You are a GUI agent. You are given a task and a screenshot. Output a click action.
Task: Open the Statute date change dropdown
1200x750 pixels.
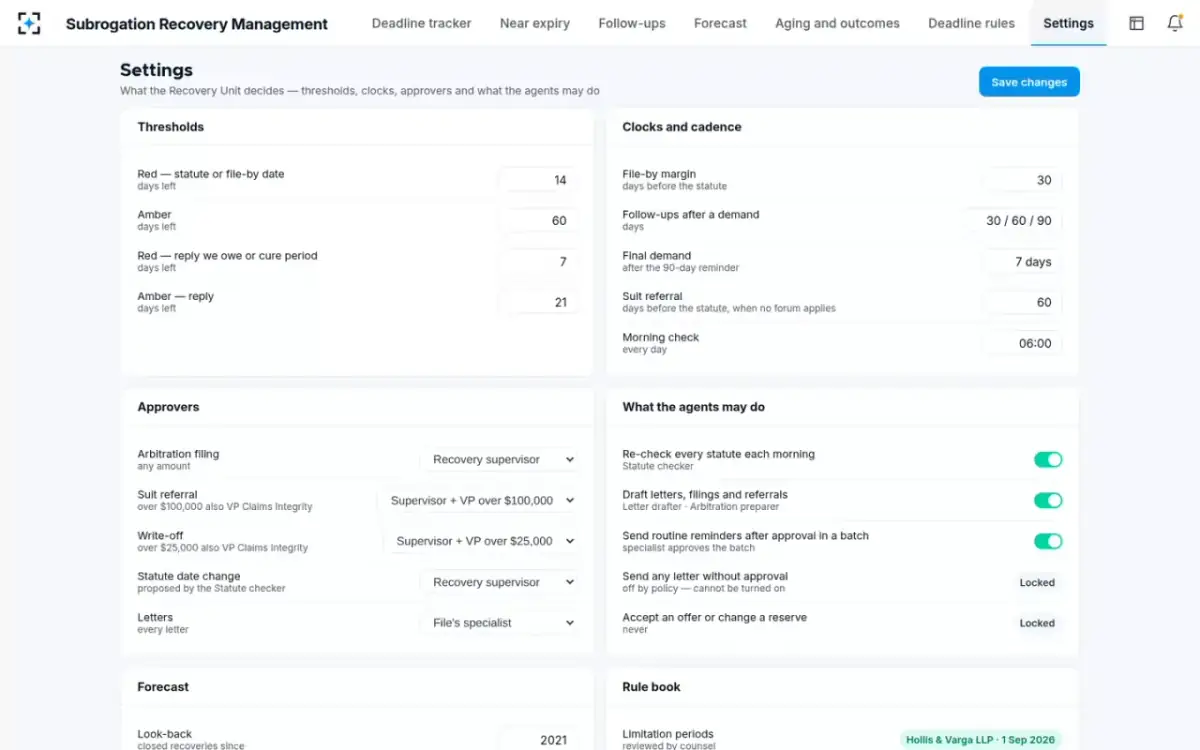[499, 582]
